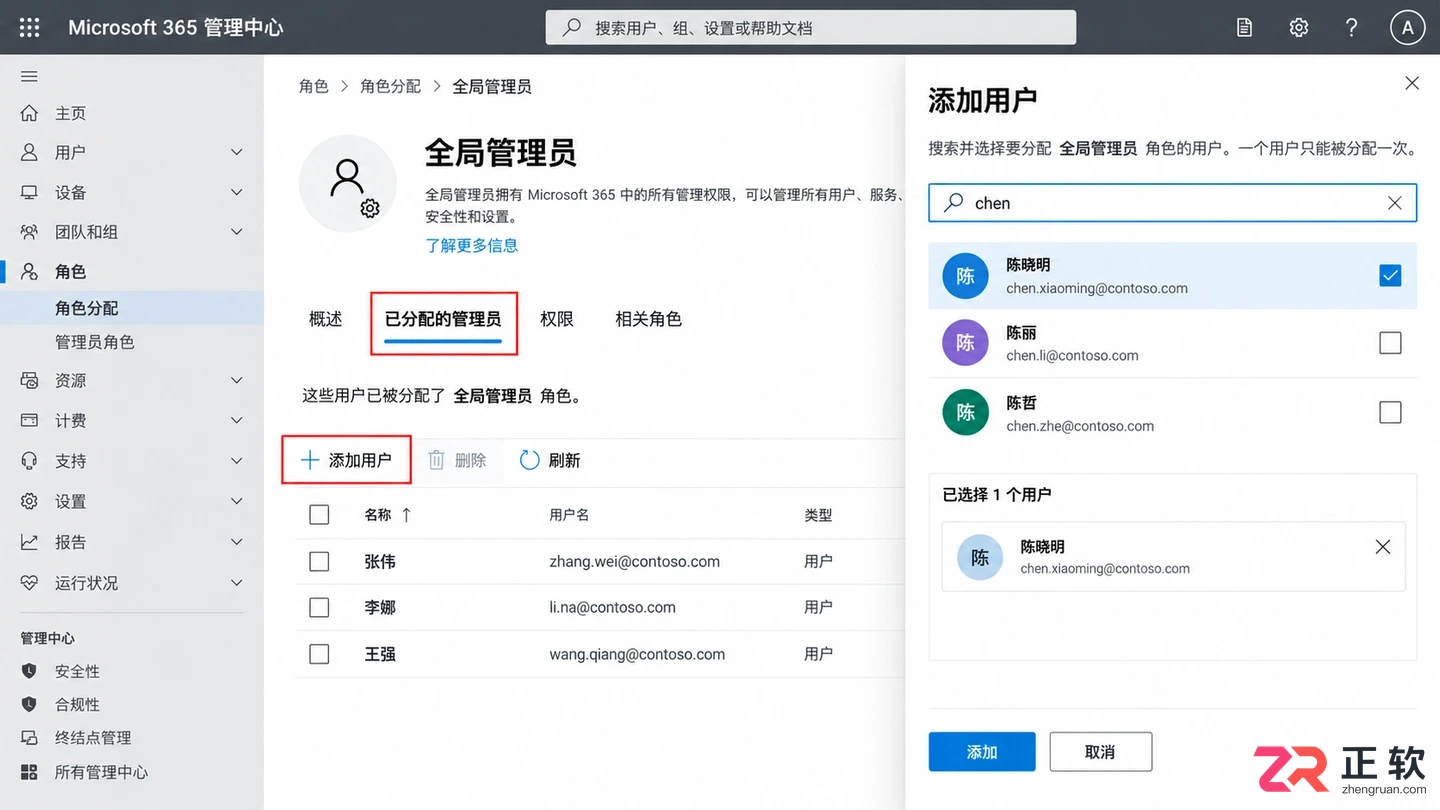Open the document icon in top bar
Image resolution: width=1440 pixels, height=810 pixels.
click(x=1244, y=28)
